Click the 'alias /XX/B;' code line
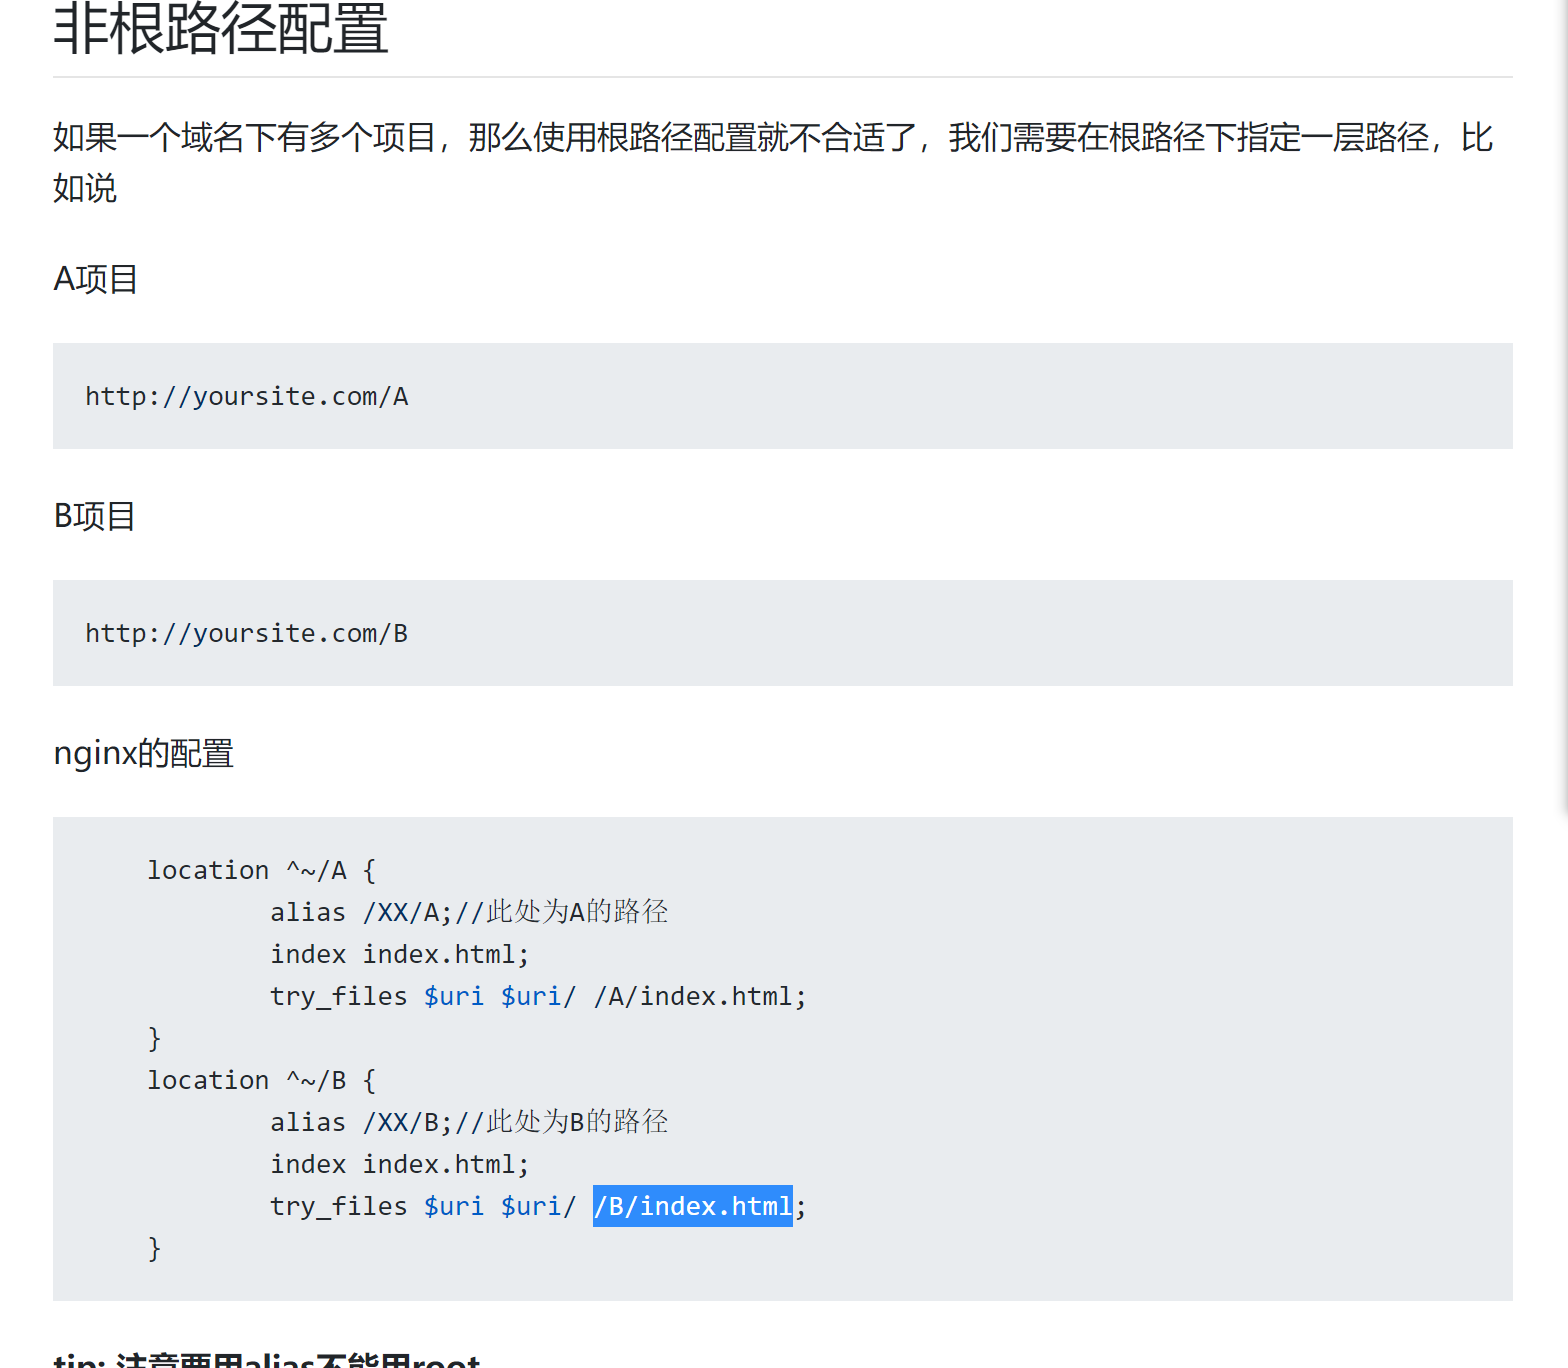1568x1368 pixels. click(x=360, y=1123)
